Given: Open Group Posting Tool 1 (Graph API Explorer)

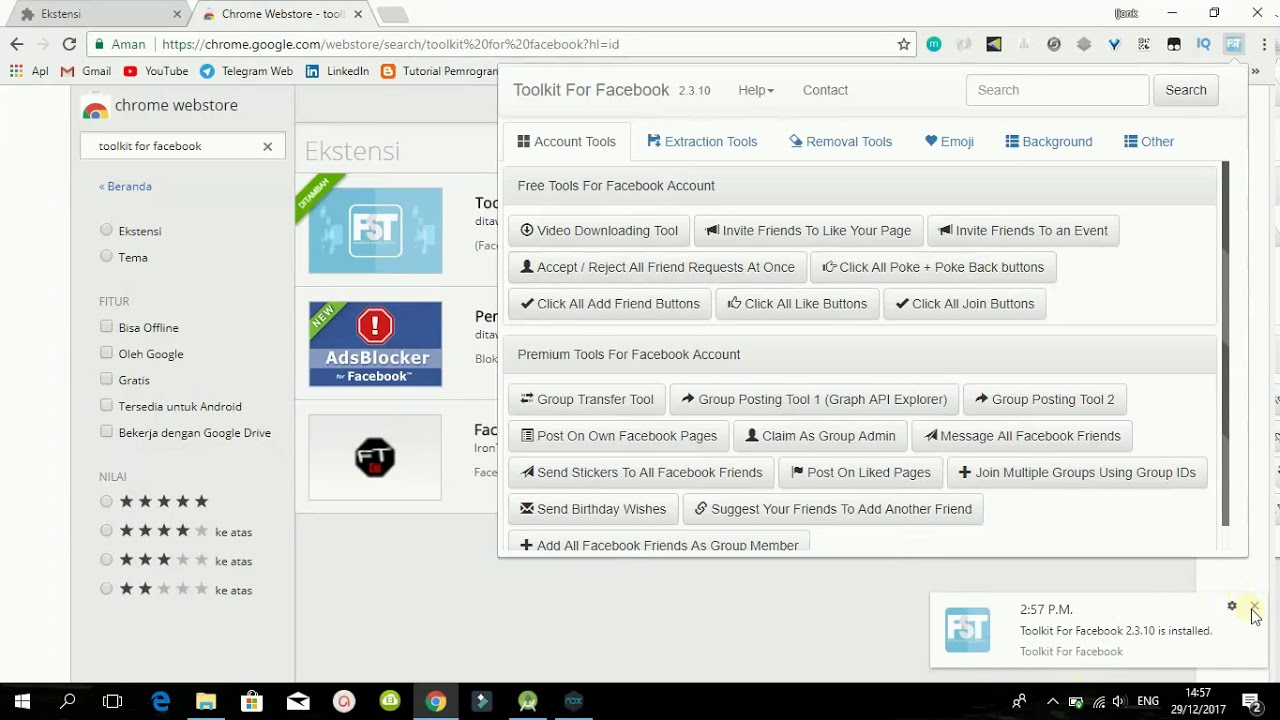Looking at the screenshot, I should point(814,400).
